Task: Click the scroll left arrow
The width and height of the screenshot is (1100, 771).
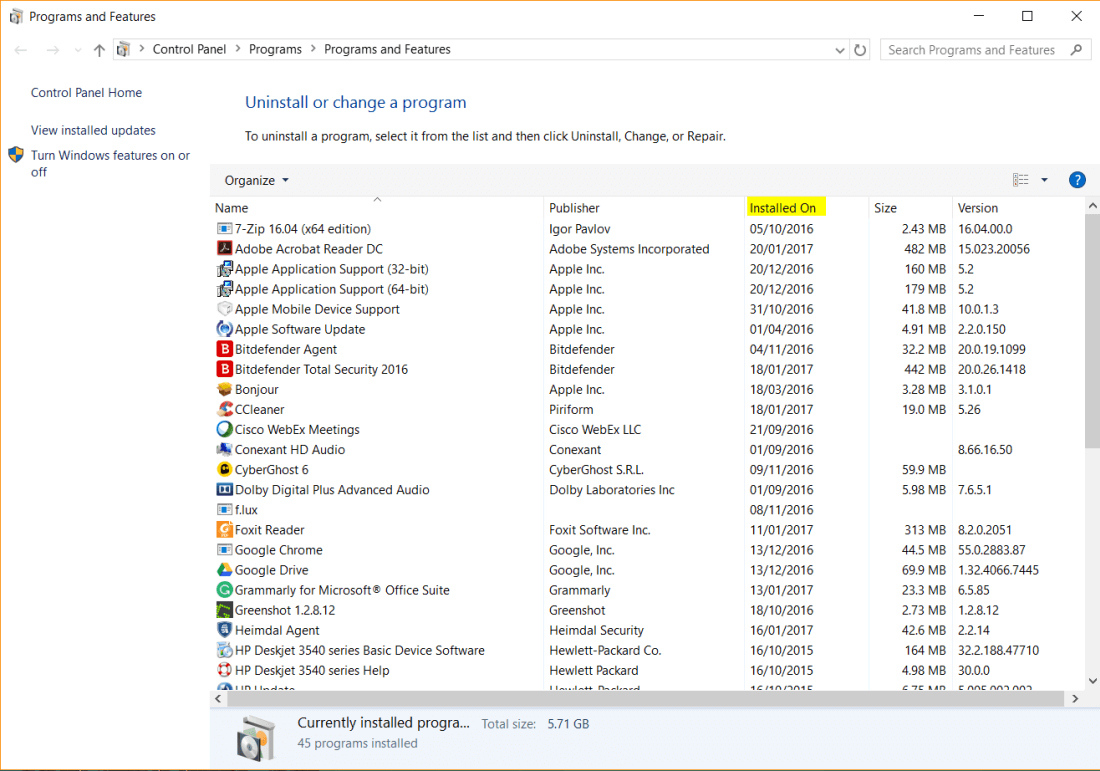Action: 218,699
